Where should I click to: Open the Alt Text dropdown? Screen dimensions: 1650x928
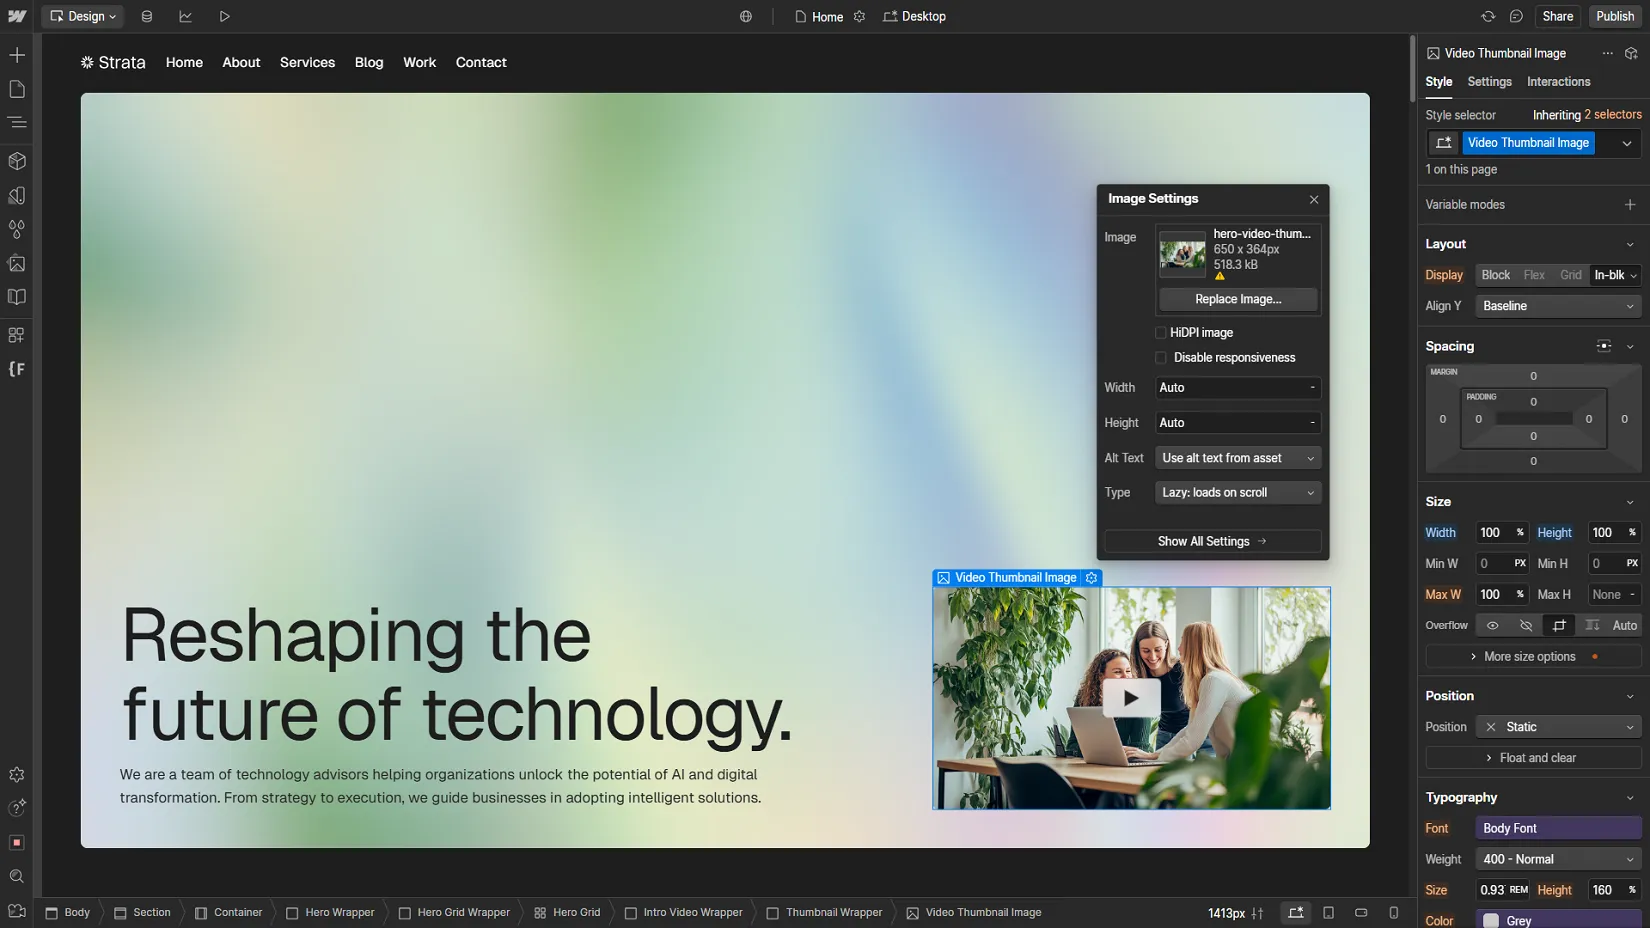[1238, 458]
